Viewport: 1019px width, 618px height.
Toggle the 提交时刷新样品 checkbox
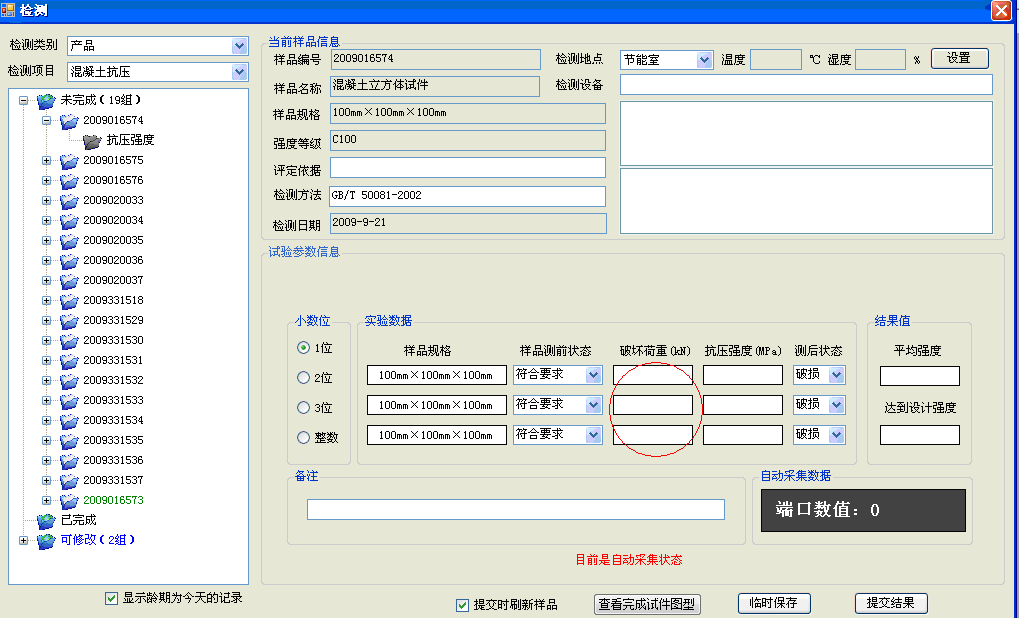462,605
